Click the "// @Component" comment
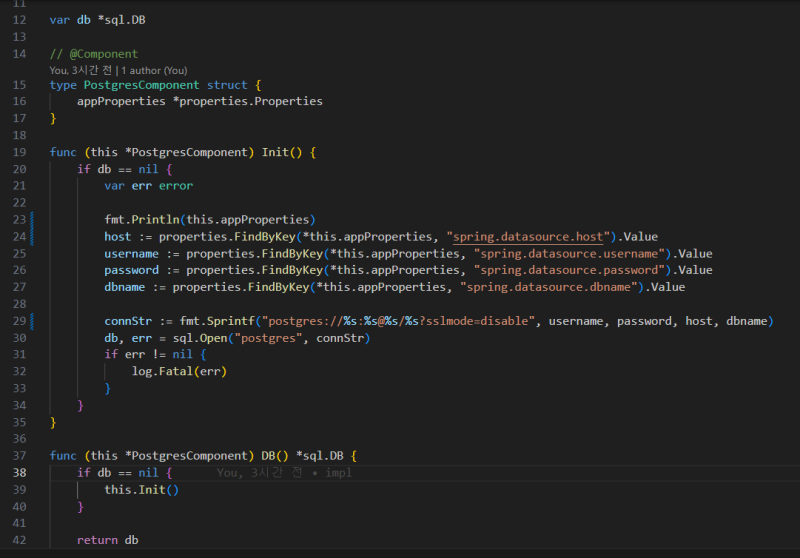Viewport: 800px width, 558px height. pos(94,53)
